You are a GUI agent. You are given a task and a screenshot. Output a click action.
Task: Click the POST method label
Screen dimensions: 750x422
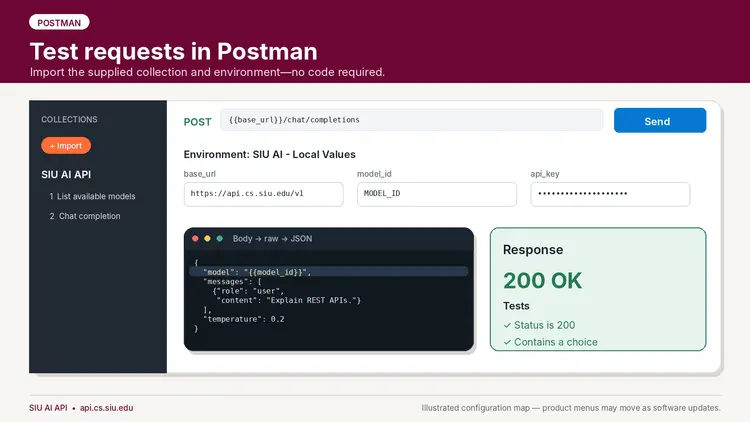[197, 122]
